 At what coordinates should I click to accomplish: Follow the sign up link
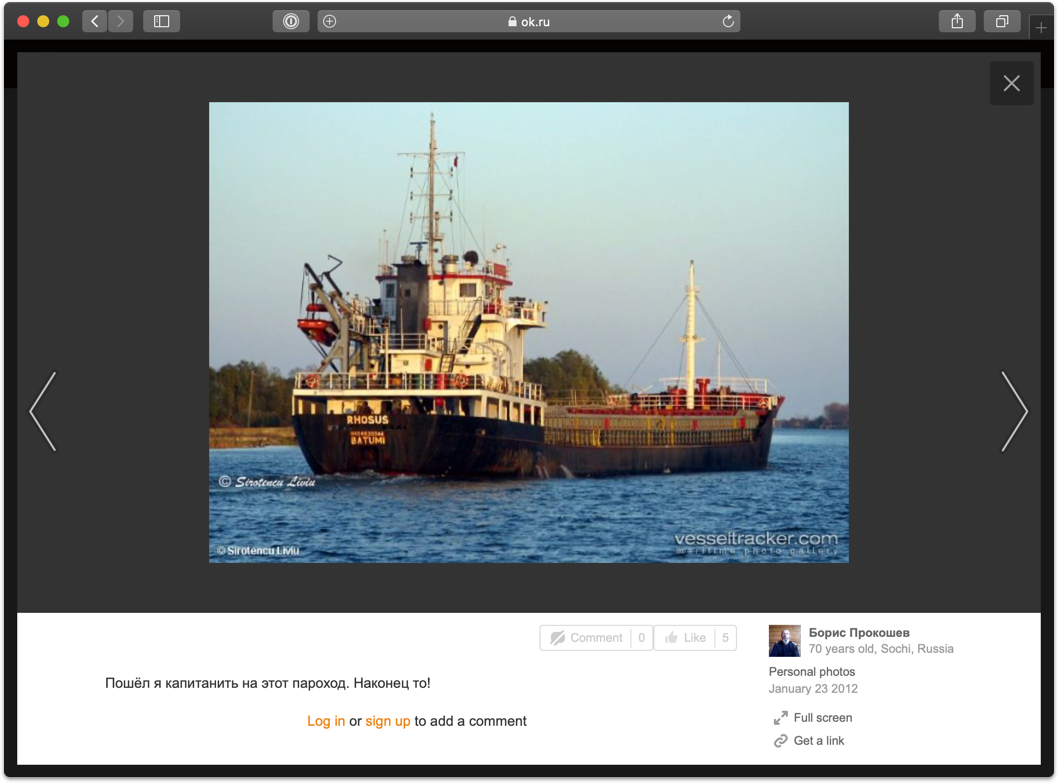[x=388, y=721]
